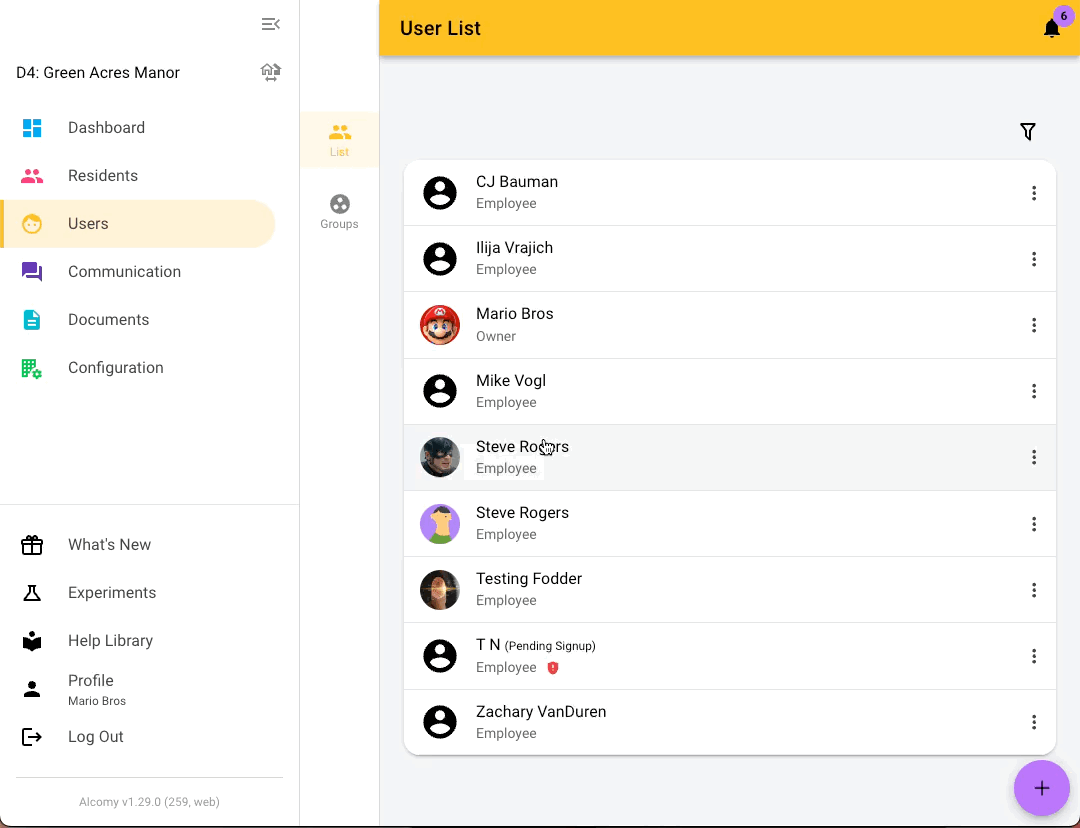Click the Configuration building gear icon
Viewport: 1080px width, 828px height.
click(x=32, y=369)
